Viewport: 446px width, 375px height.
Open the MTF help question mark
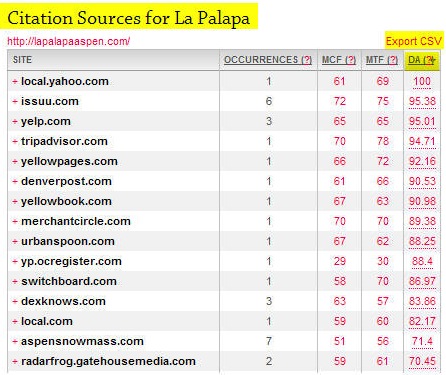point(393,60)
